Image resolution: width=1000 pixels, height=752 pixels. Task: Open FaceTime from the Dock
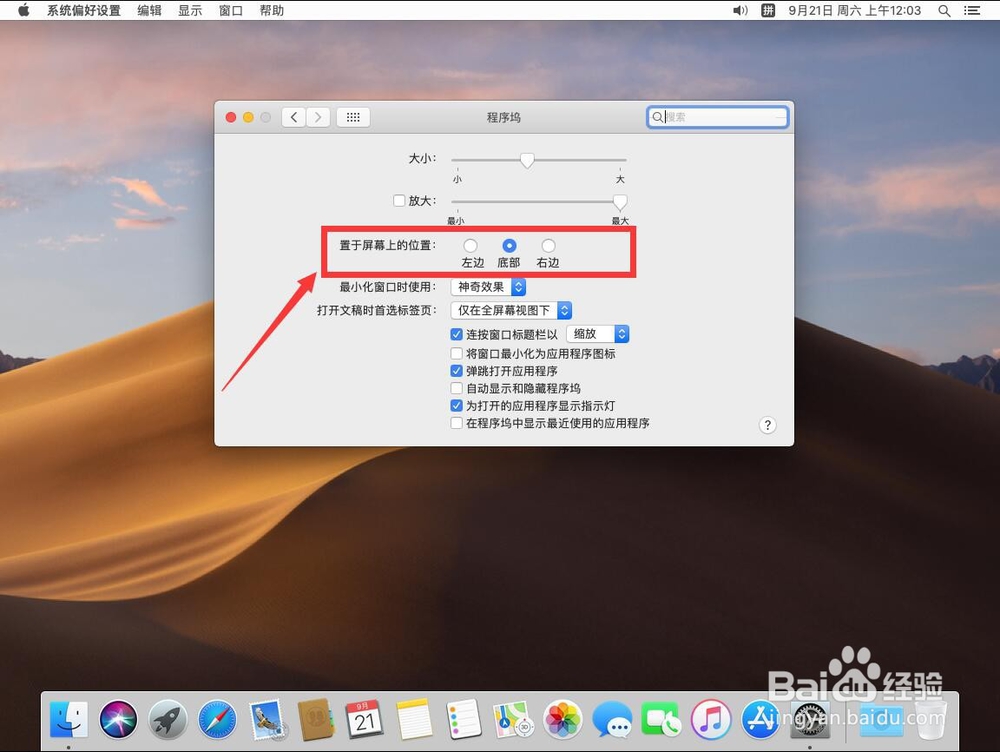coord(662,719)
